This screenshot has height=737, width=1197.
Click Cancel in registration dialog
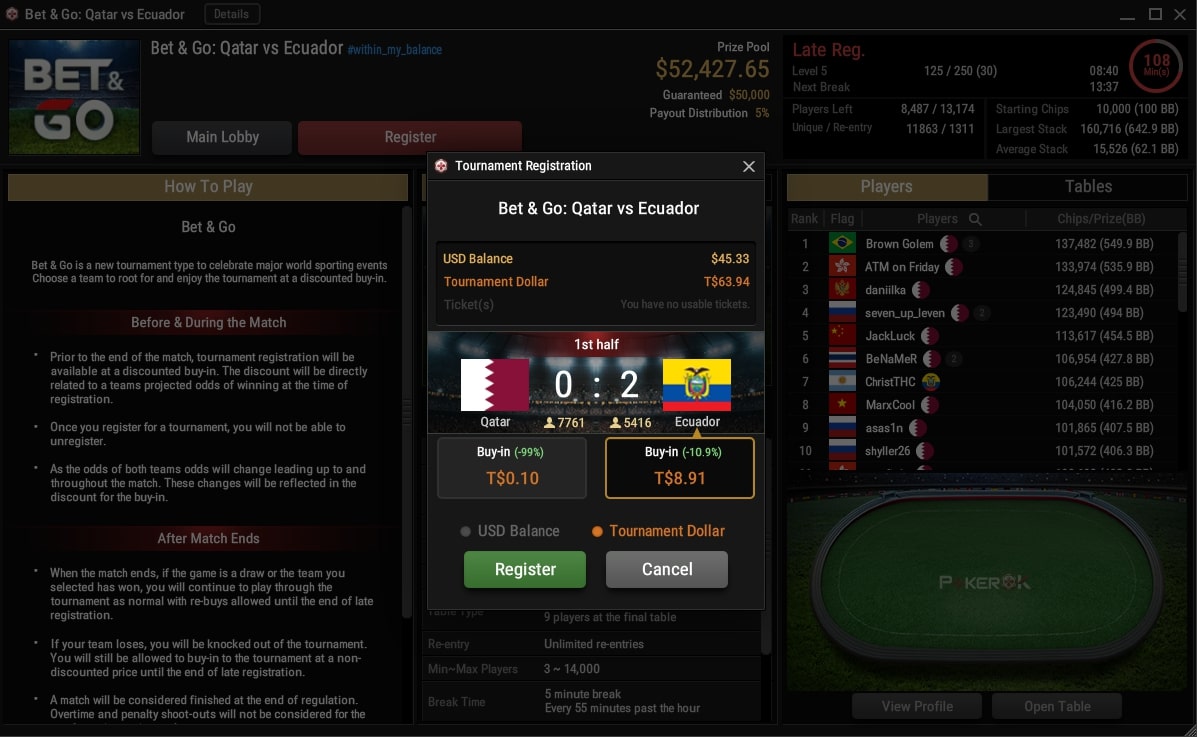(x=667, y=570)
